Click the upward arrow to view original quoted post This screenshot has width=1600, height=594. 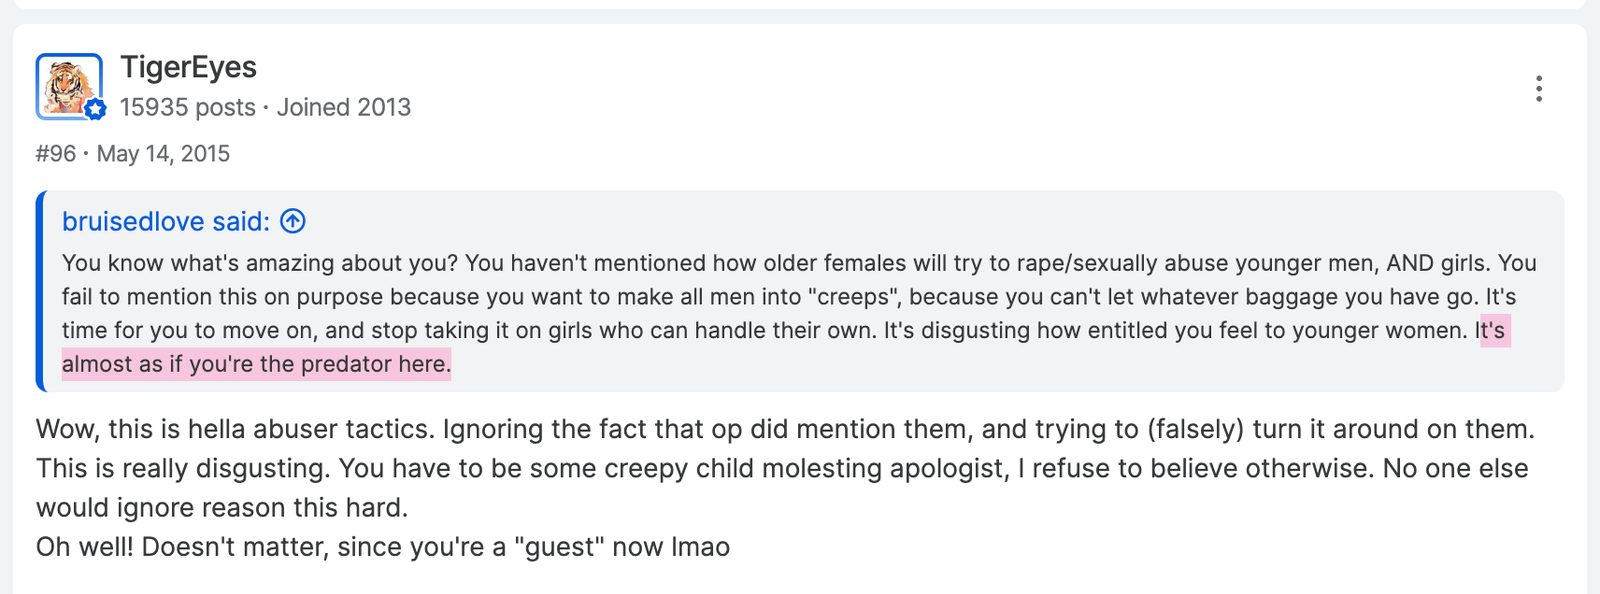(293, 221)
